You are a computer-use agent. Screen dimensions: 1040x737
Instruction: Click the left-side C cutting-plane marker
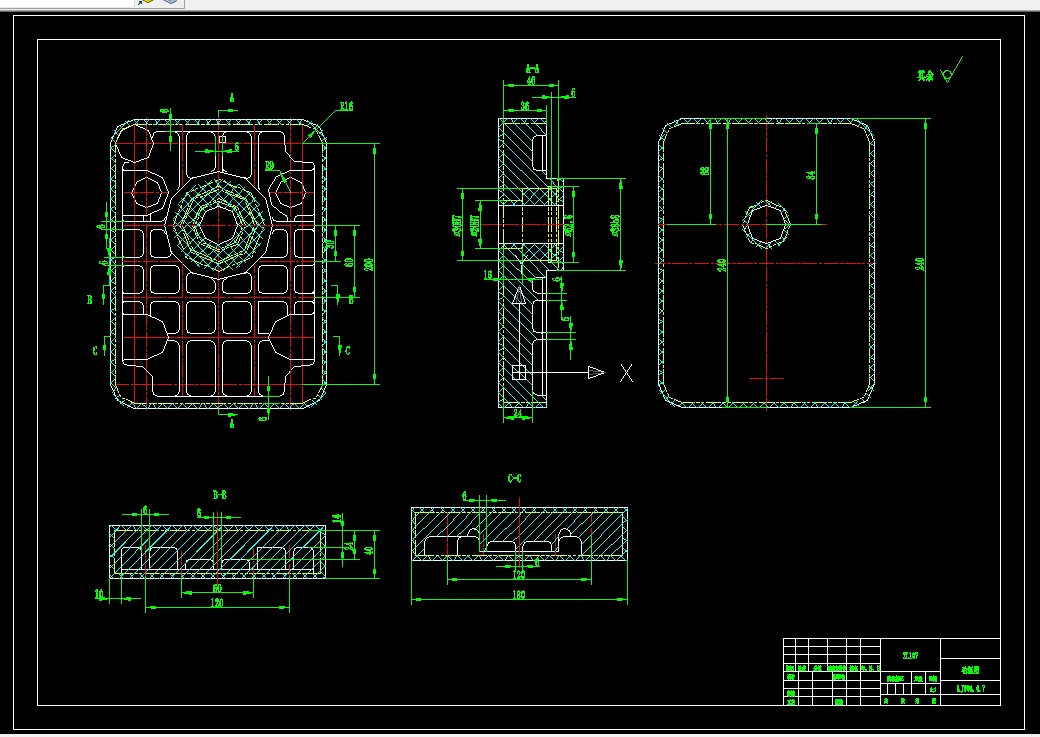tap(95, 350)
